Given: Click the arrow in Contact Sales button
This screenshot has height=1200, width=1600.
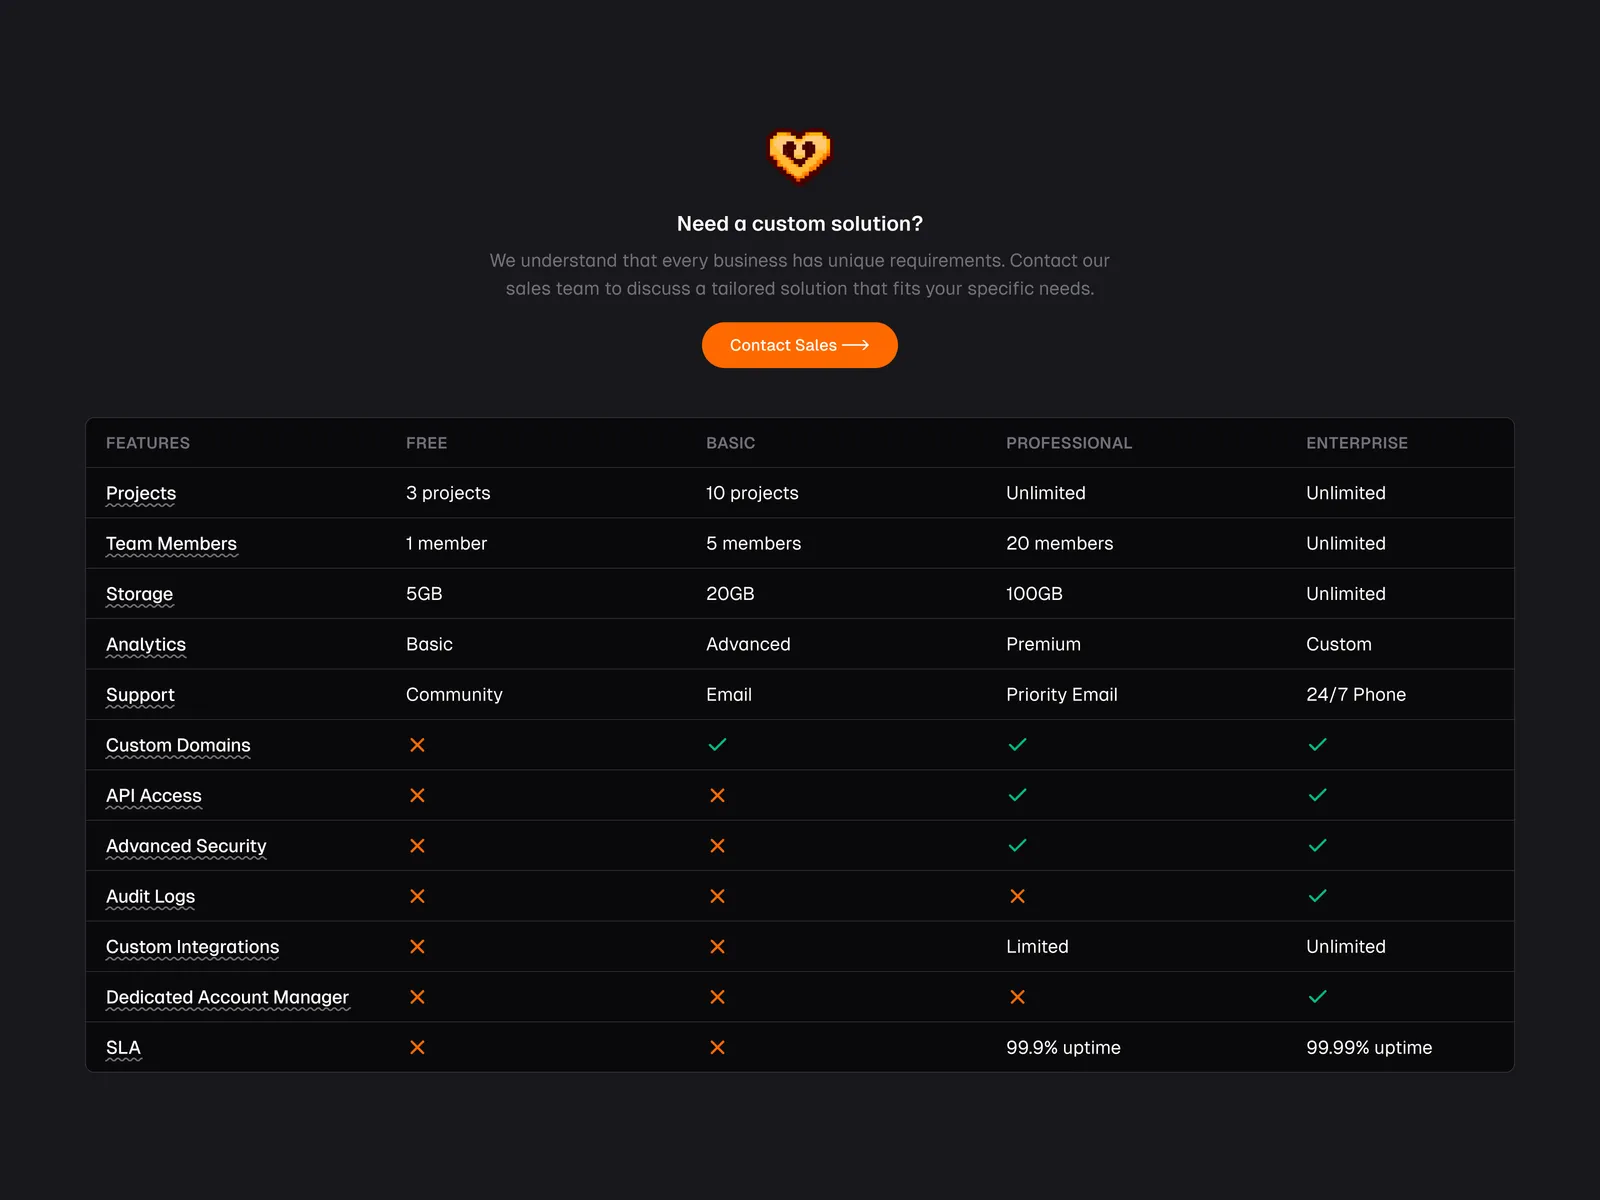Looking at the screenshot, I should pos(856,345).
